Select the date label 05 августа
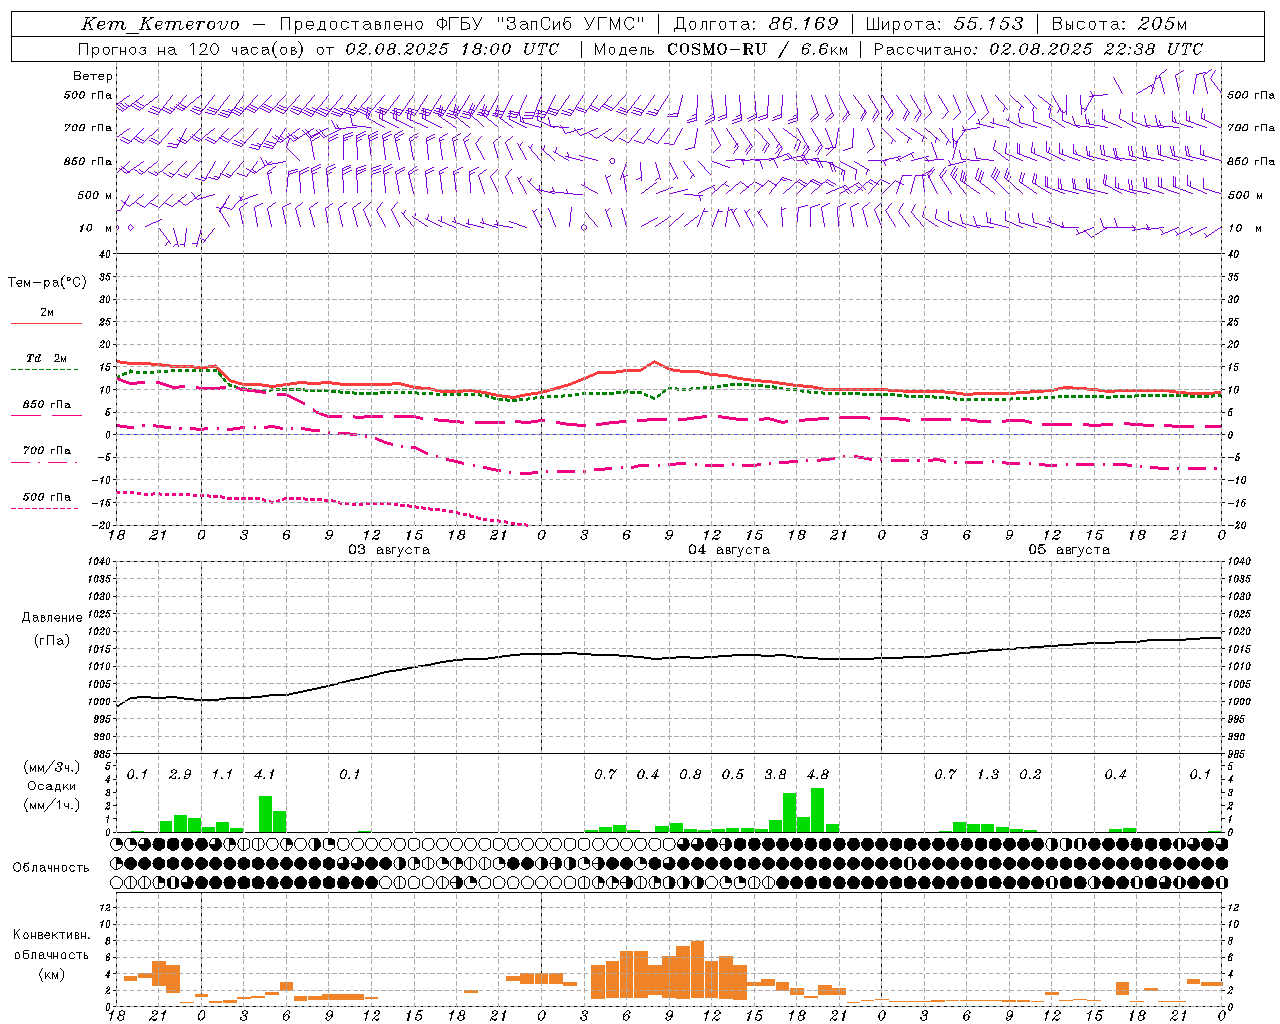The image size is (1280, 1024). (x=1069, y=550)
